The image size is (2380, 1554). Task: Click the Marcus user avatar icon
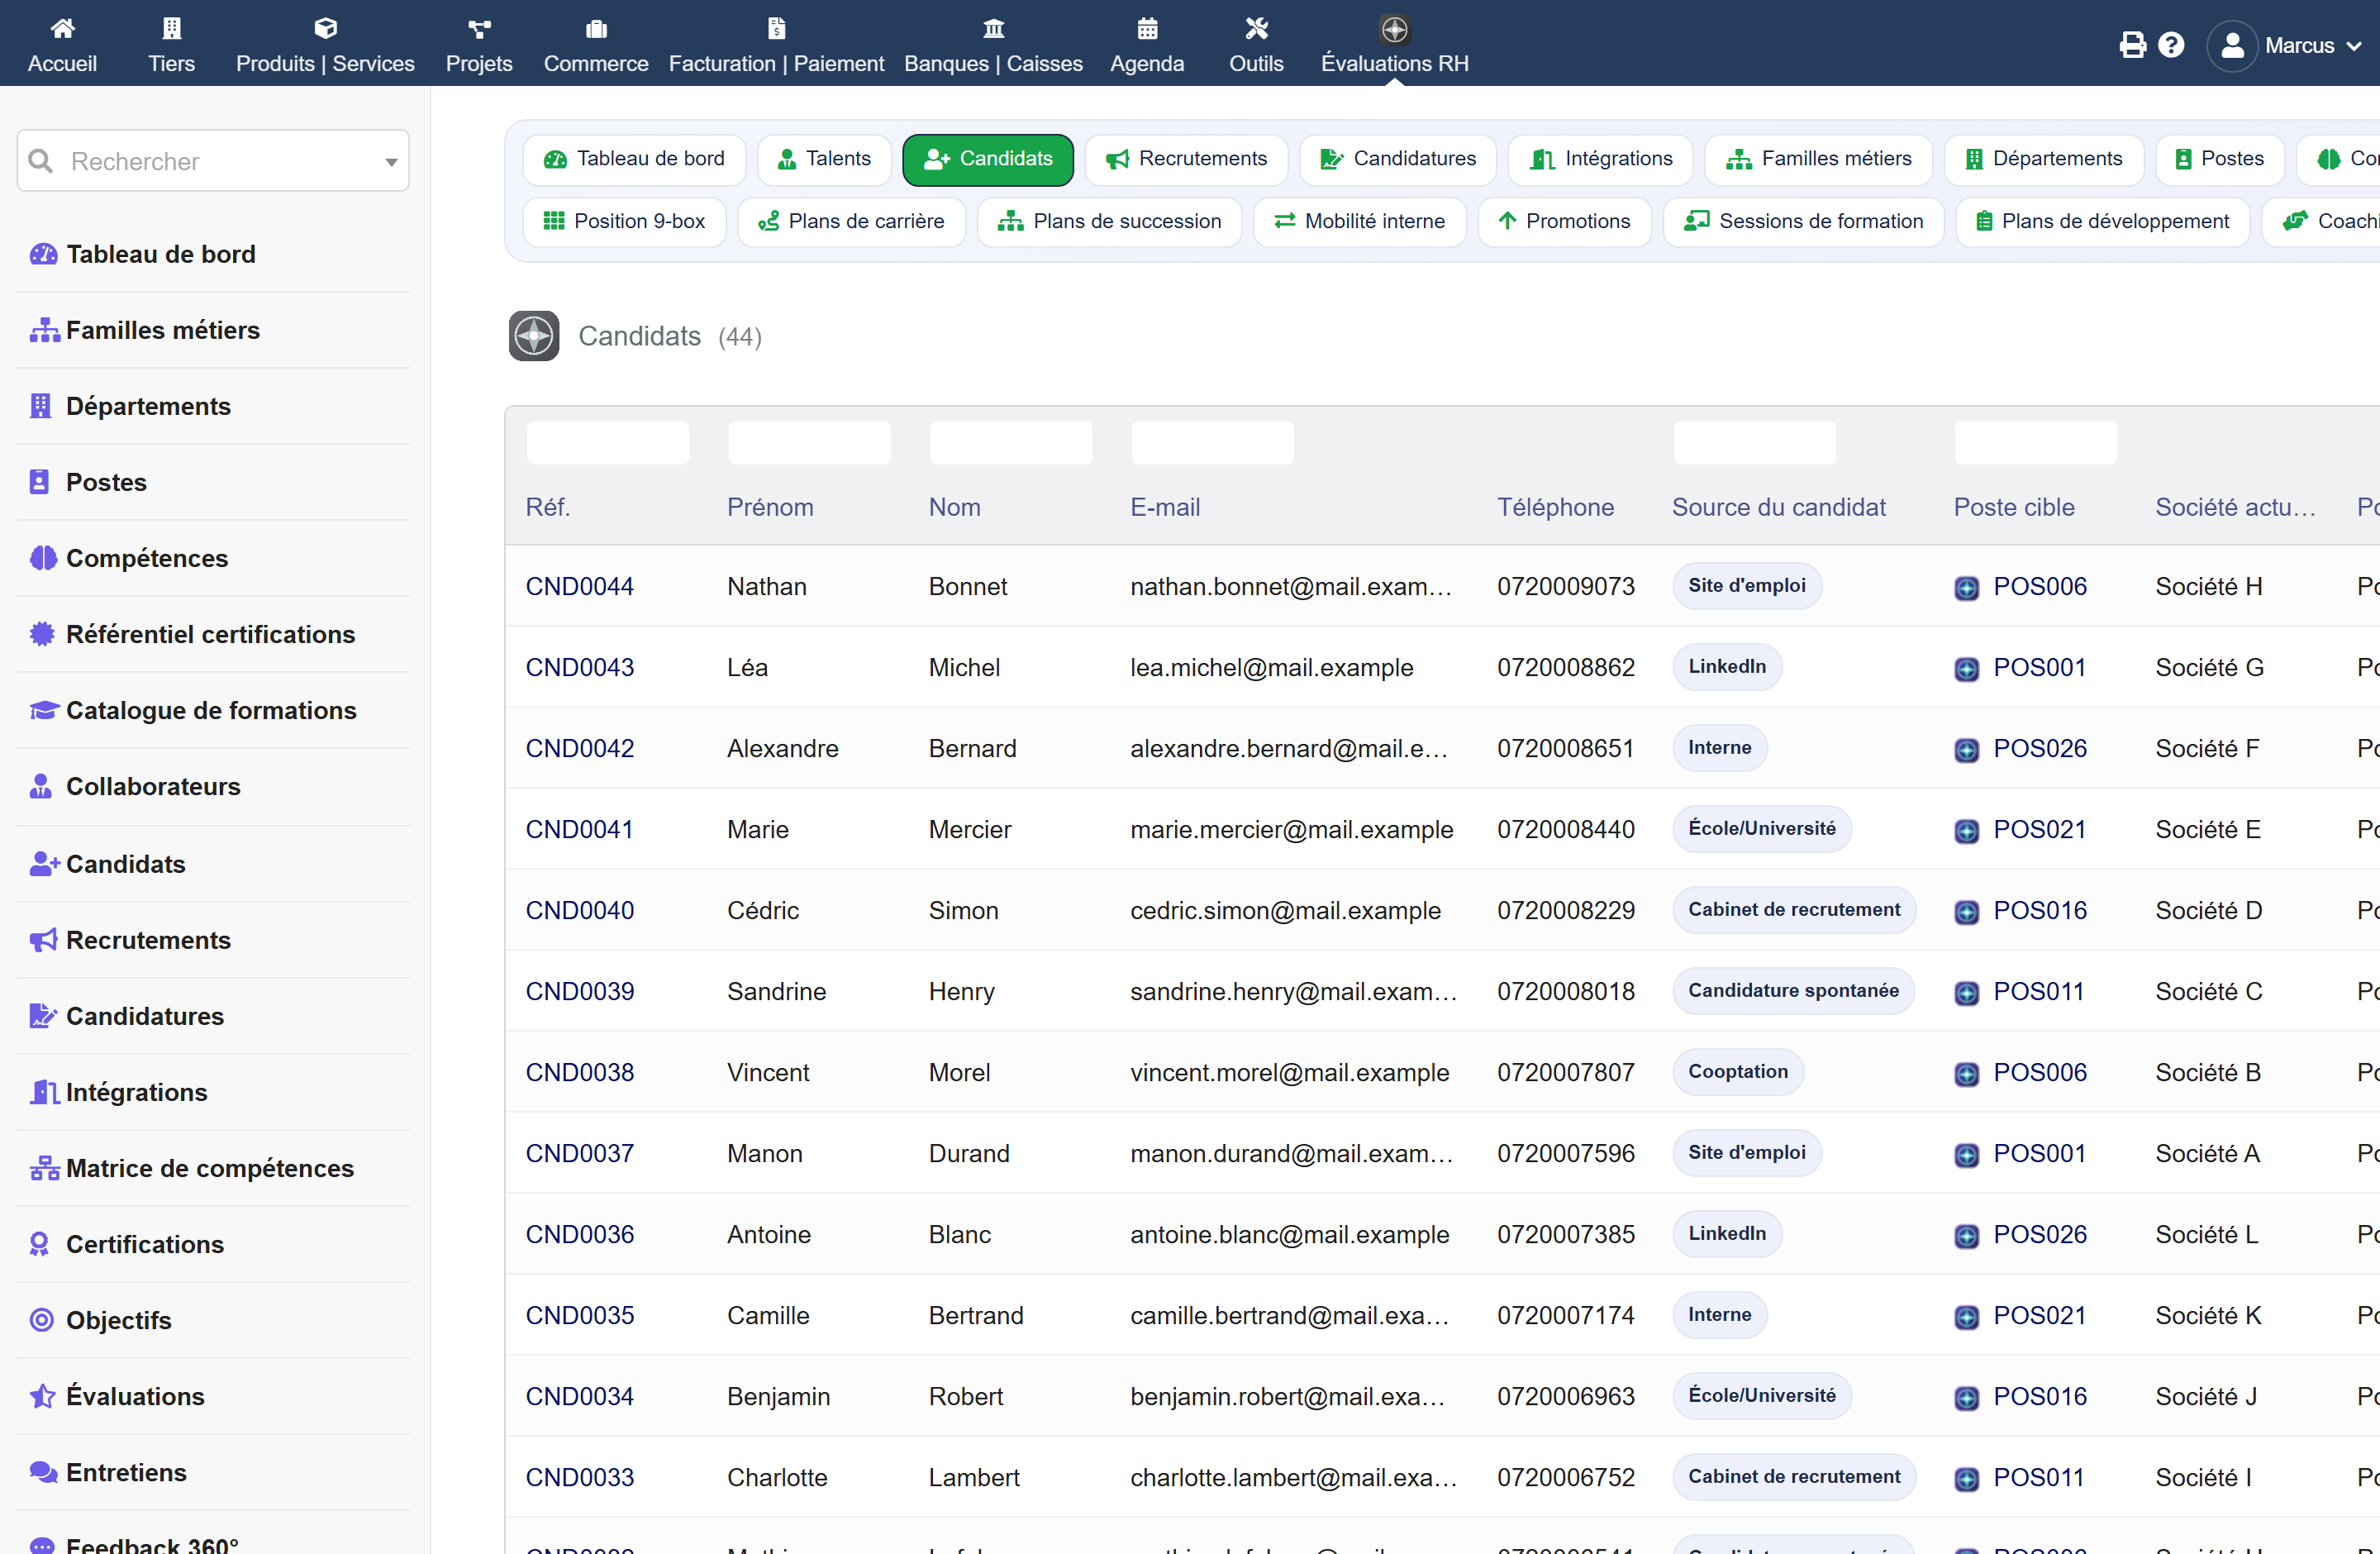(2232, 46)
